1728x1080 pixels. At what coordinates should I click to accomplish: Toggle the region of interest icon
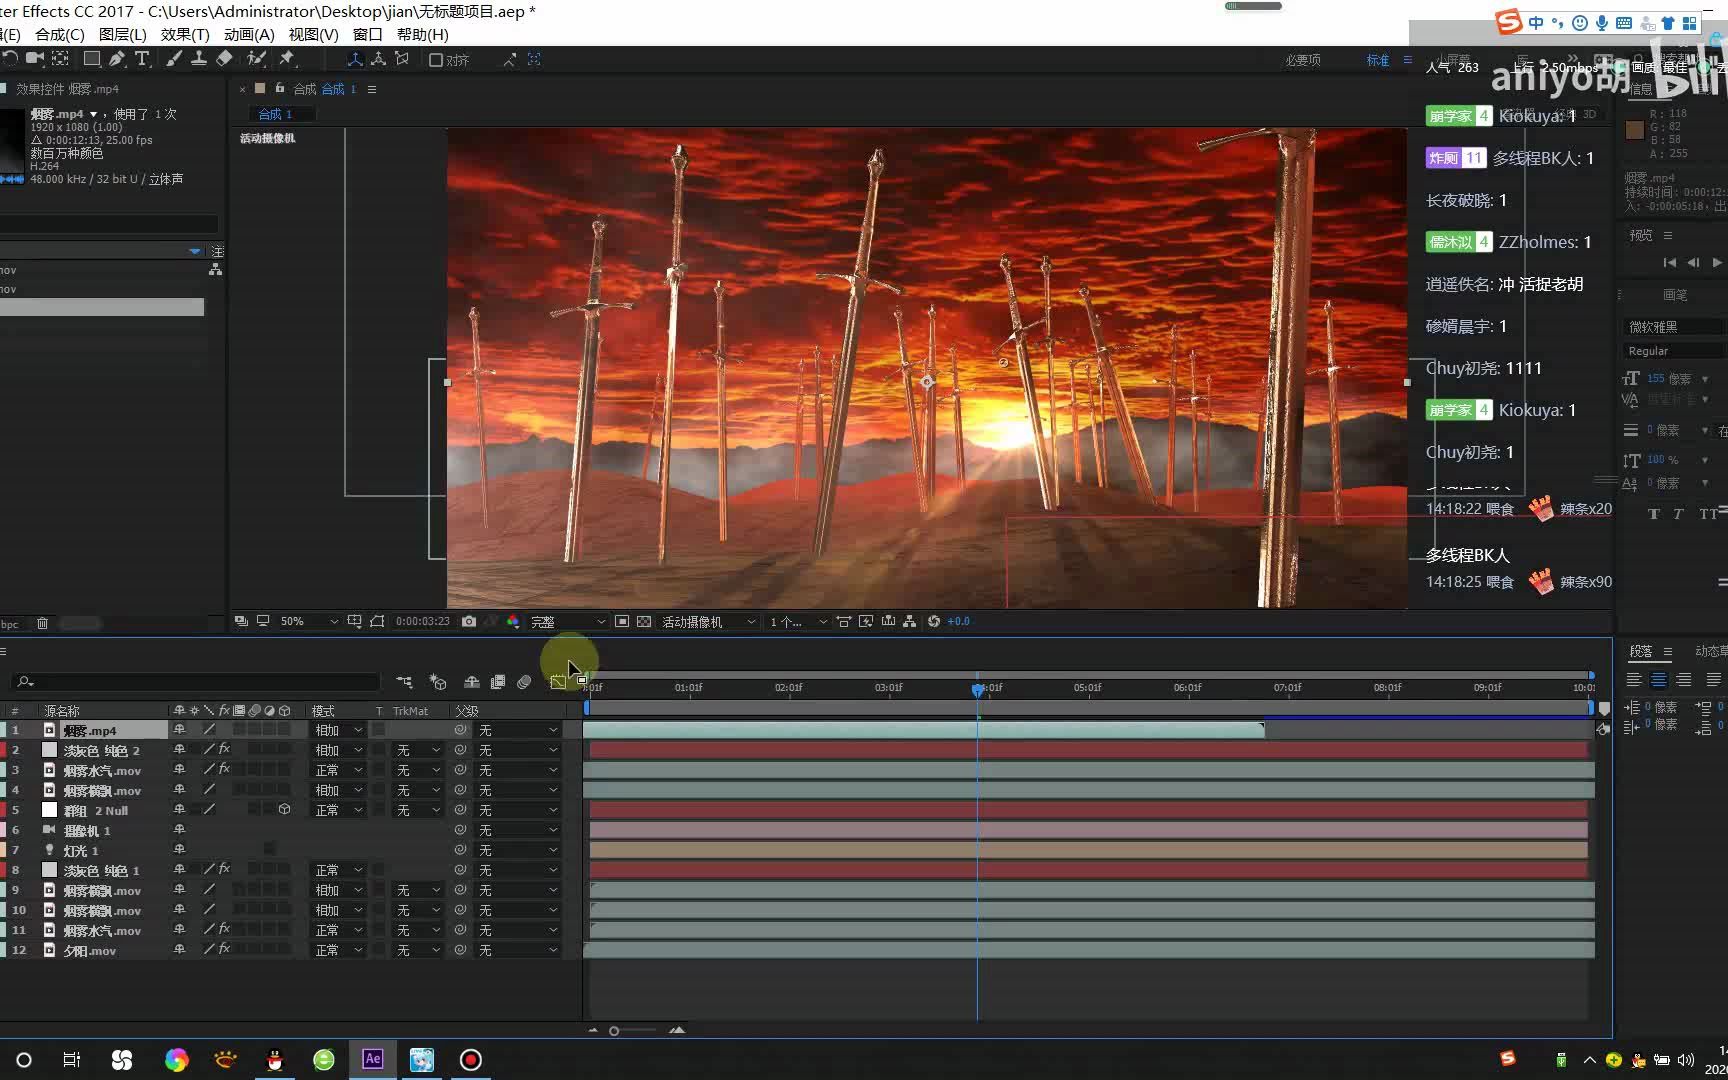(622, 621)
